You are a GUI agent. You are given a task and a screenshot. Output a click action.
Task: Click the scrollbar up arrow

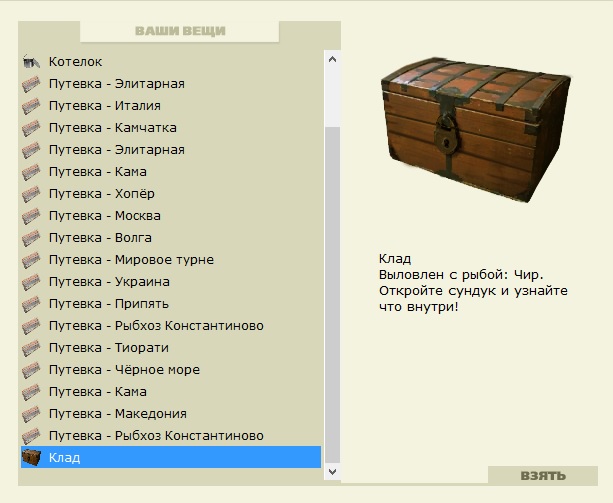[332, 59]
